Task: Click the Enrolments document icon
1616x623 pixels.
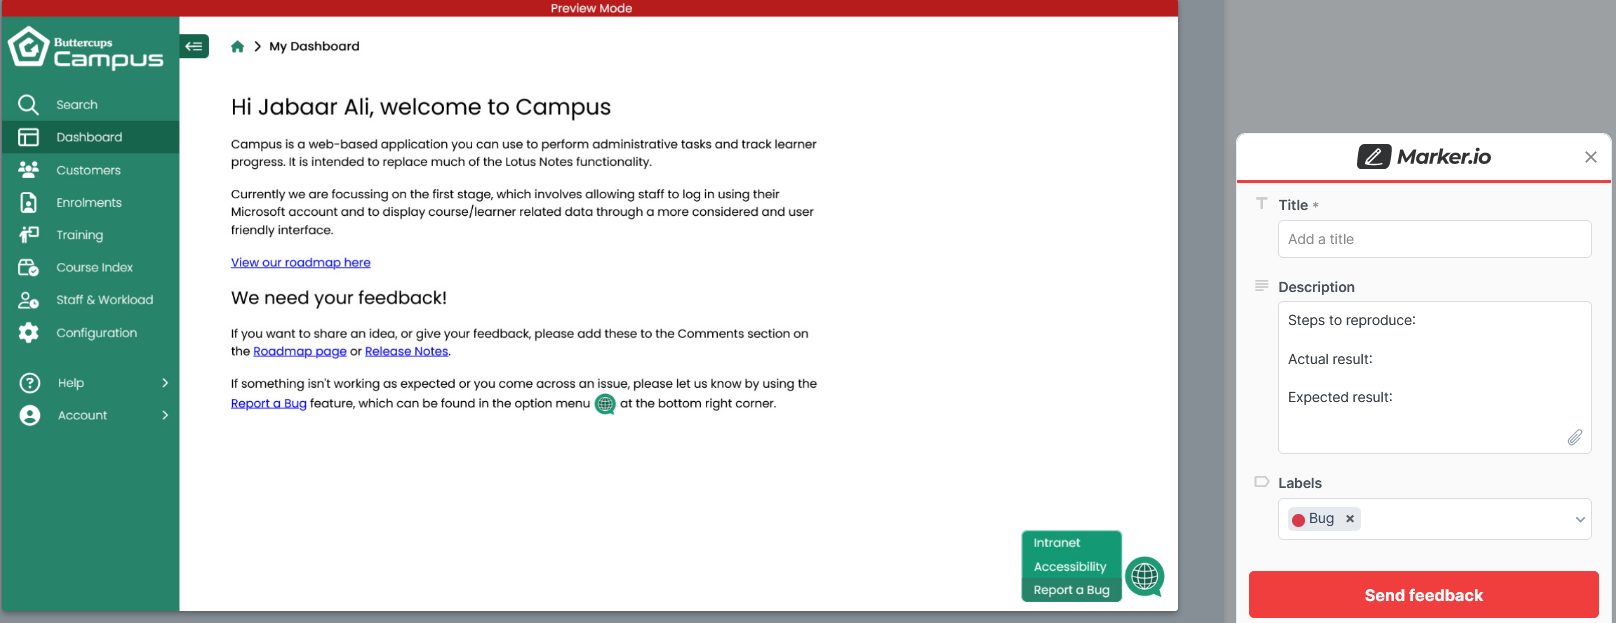Action: click(x=28, y=203)
